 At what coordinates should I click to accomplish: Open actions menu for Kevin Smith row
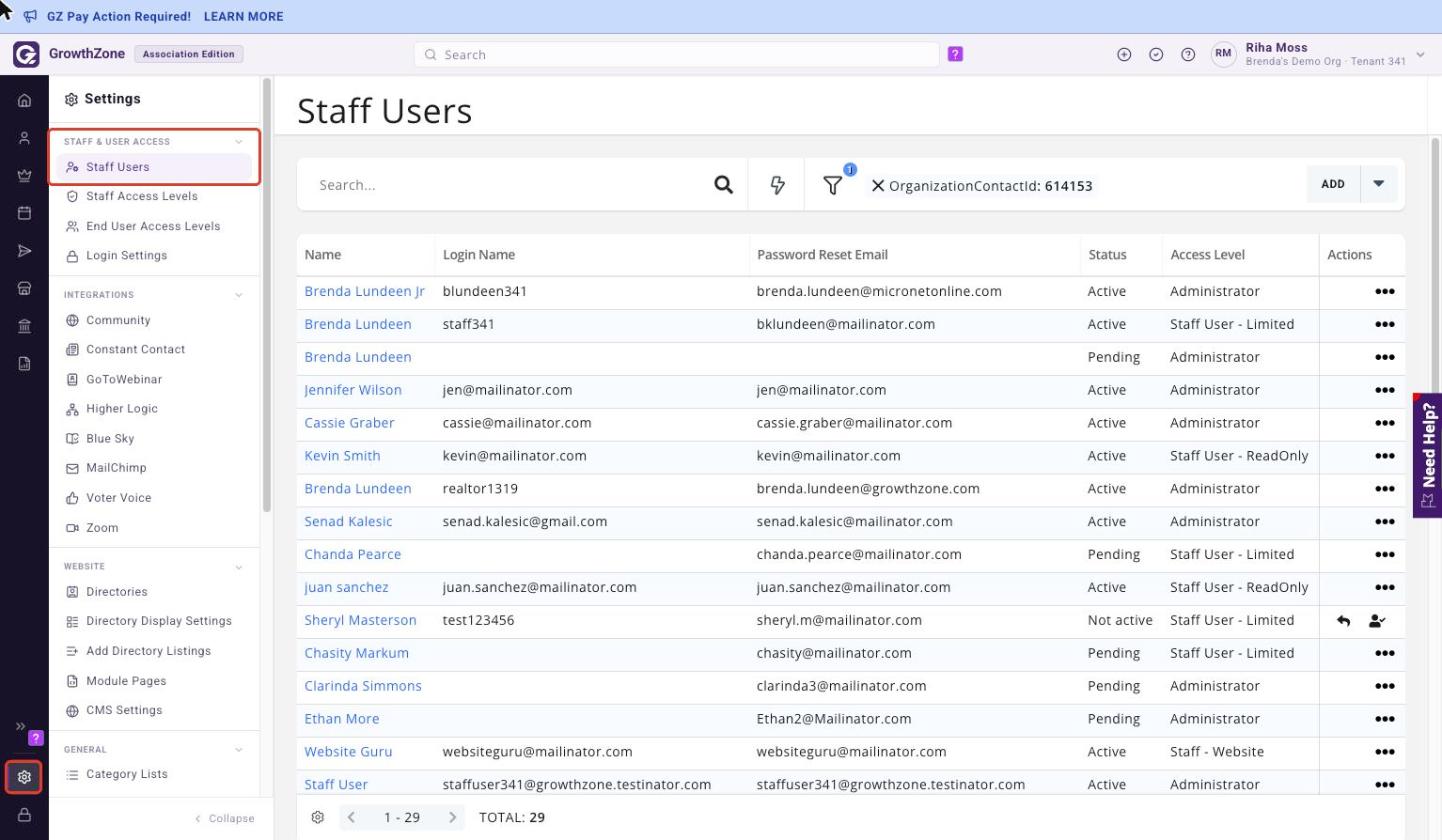[x=1384, y=456]
